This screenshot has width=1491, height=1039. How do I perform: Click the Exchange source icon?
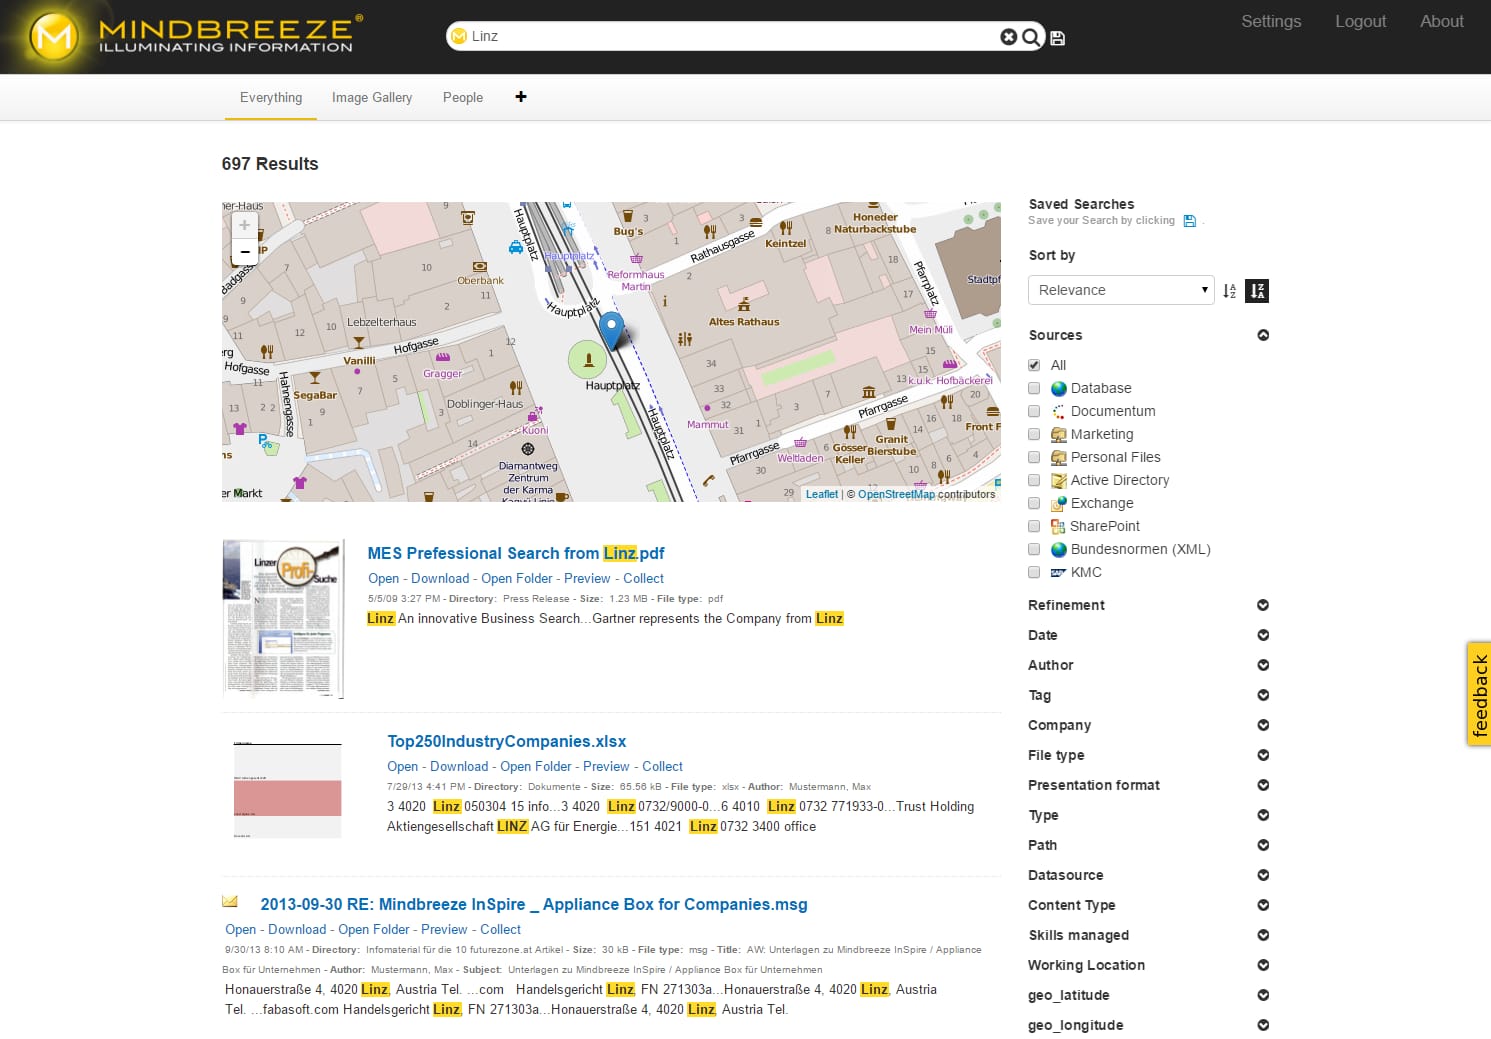point(1059,504)
